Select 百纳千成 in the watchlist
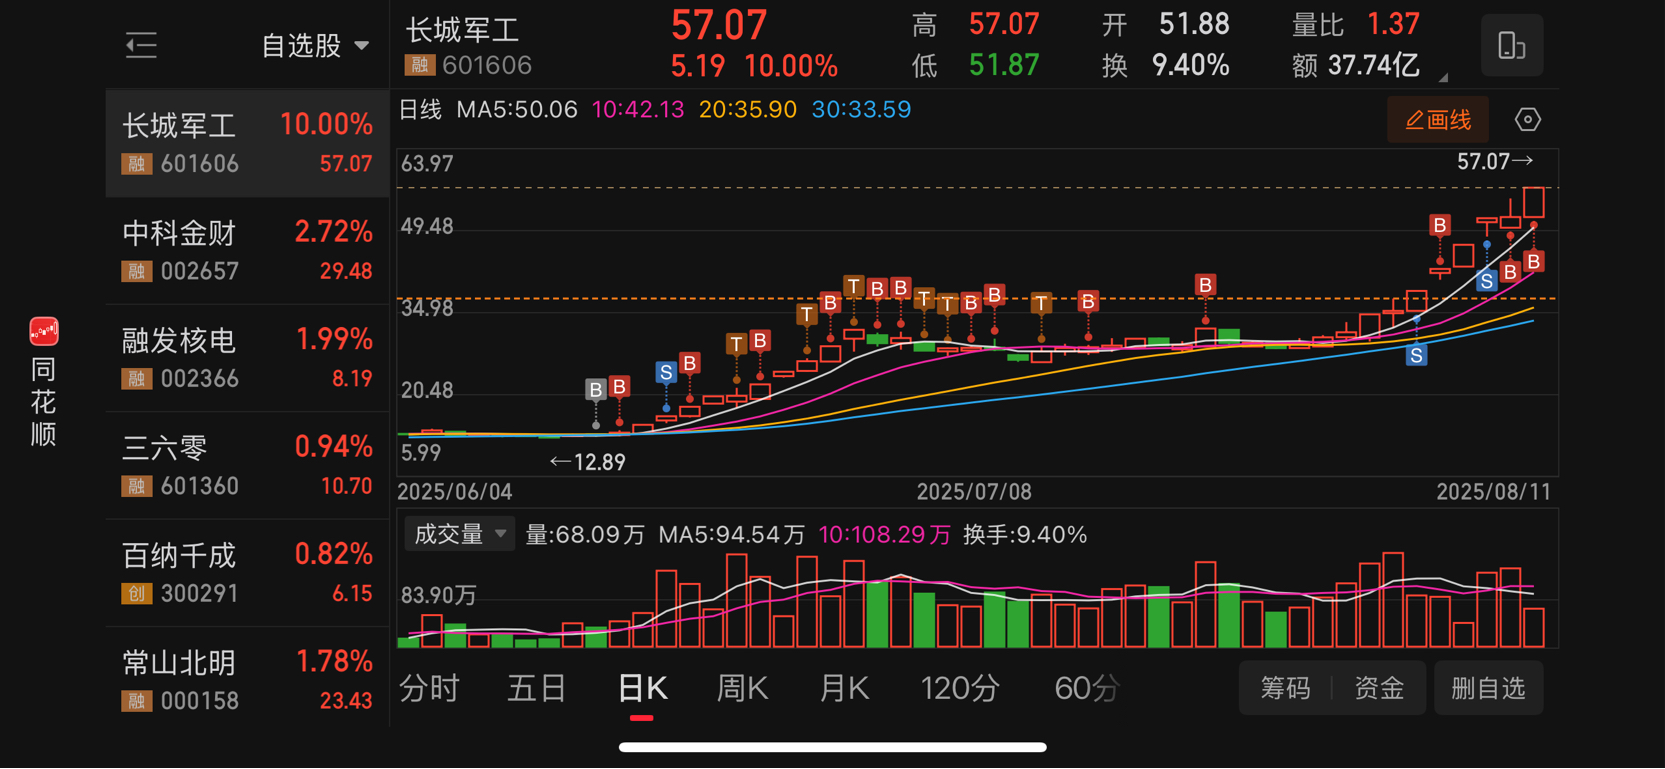 pyautogui.click(x=247, y=573)
